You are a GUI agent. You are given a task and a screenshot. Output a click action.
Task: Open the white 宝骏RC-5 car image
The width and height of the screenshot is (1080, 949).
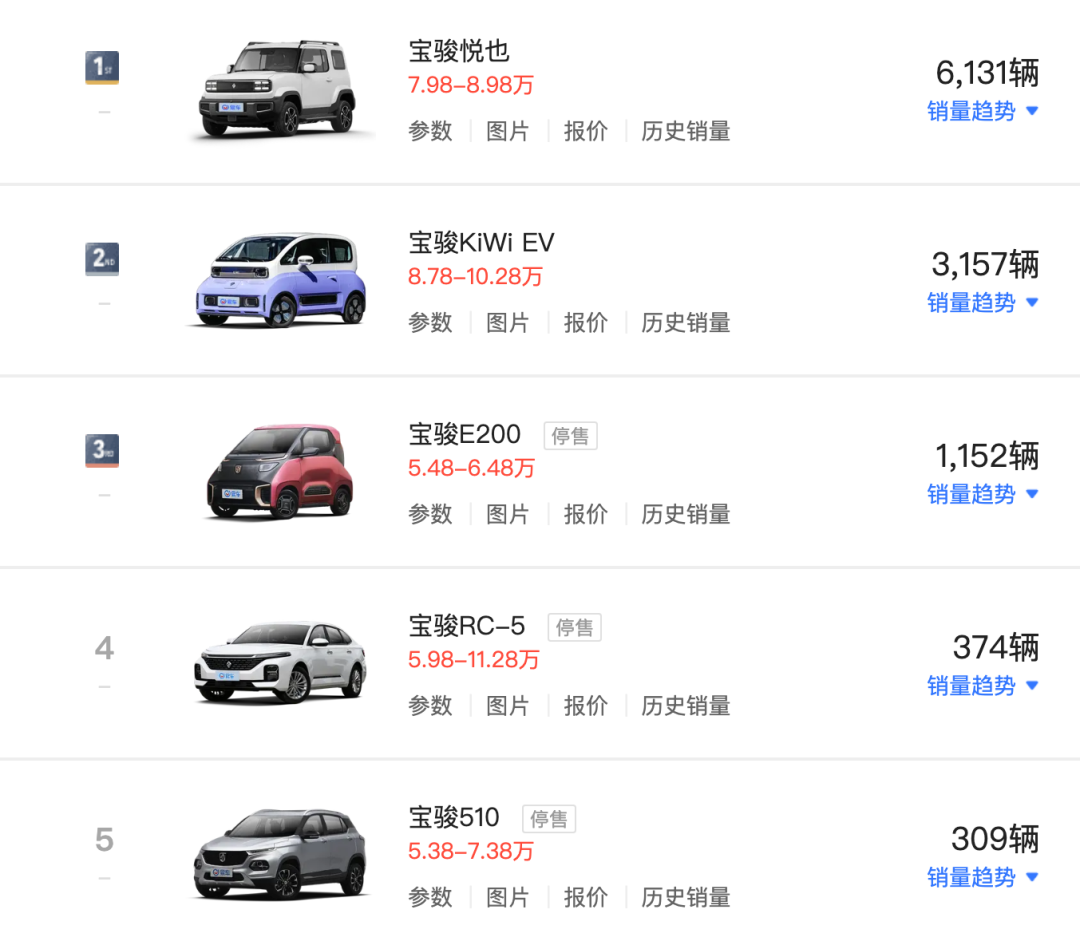[279, 662]
